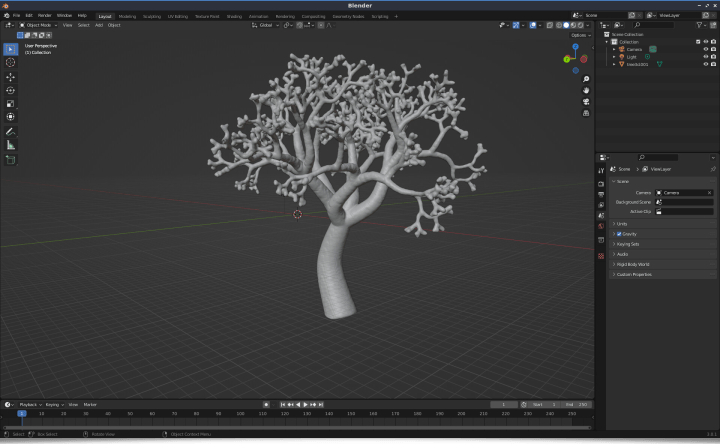
Task: Click the zoom view magnifier icon
Action: coord(586,79)
